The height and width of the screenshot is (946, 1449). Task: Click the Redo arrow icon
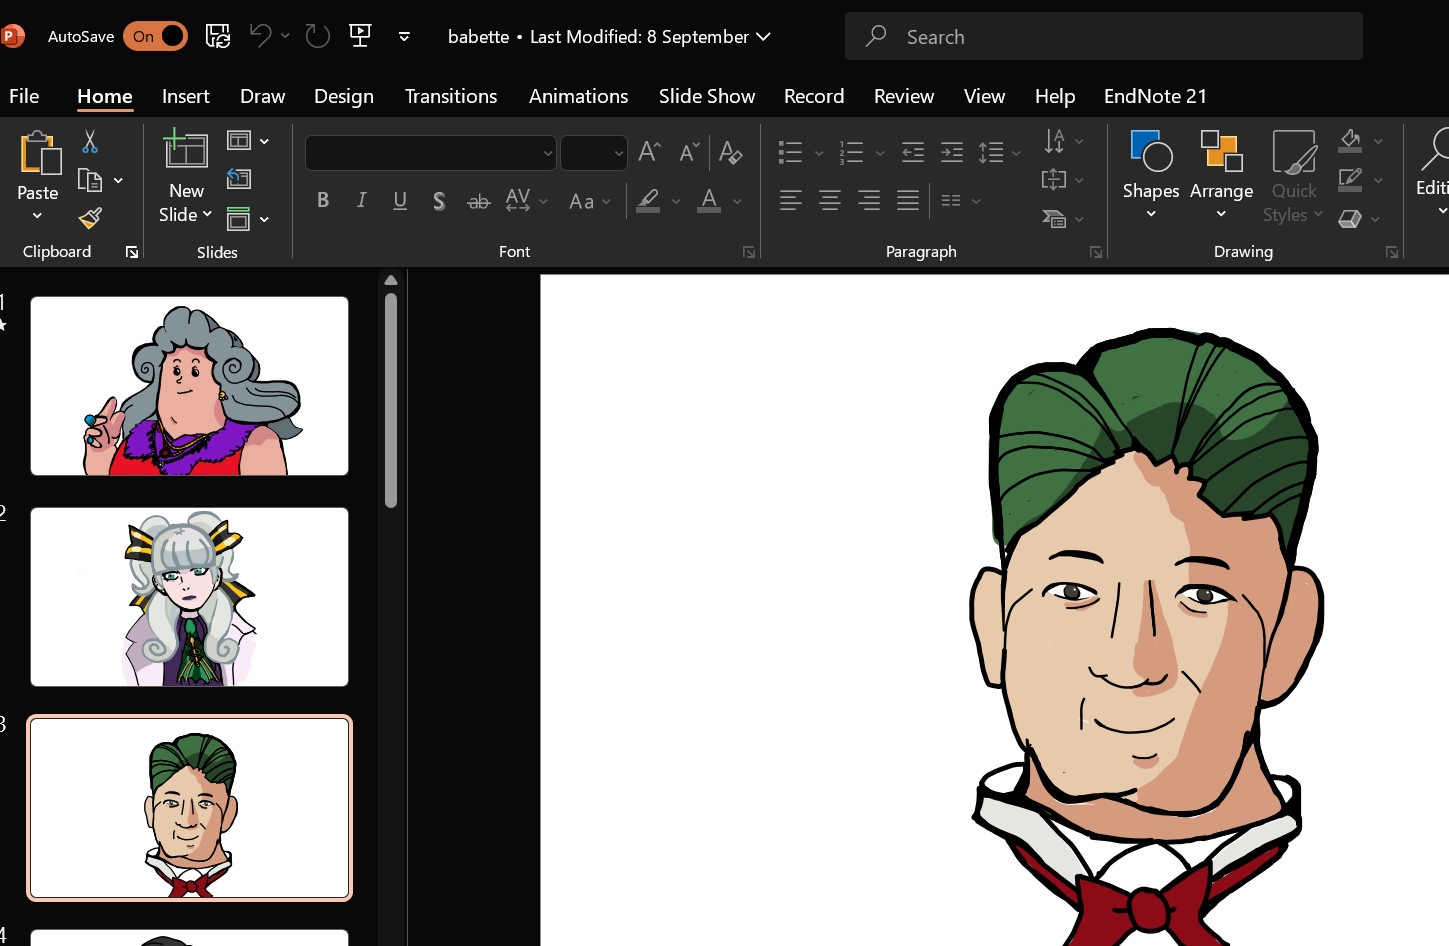pyautogui.click(x=318, y=36)
